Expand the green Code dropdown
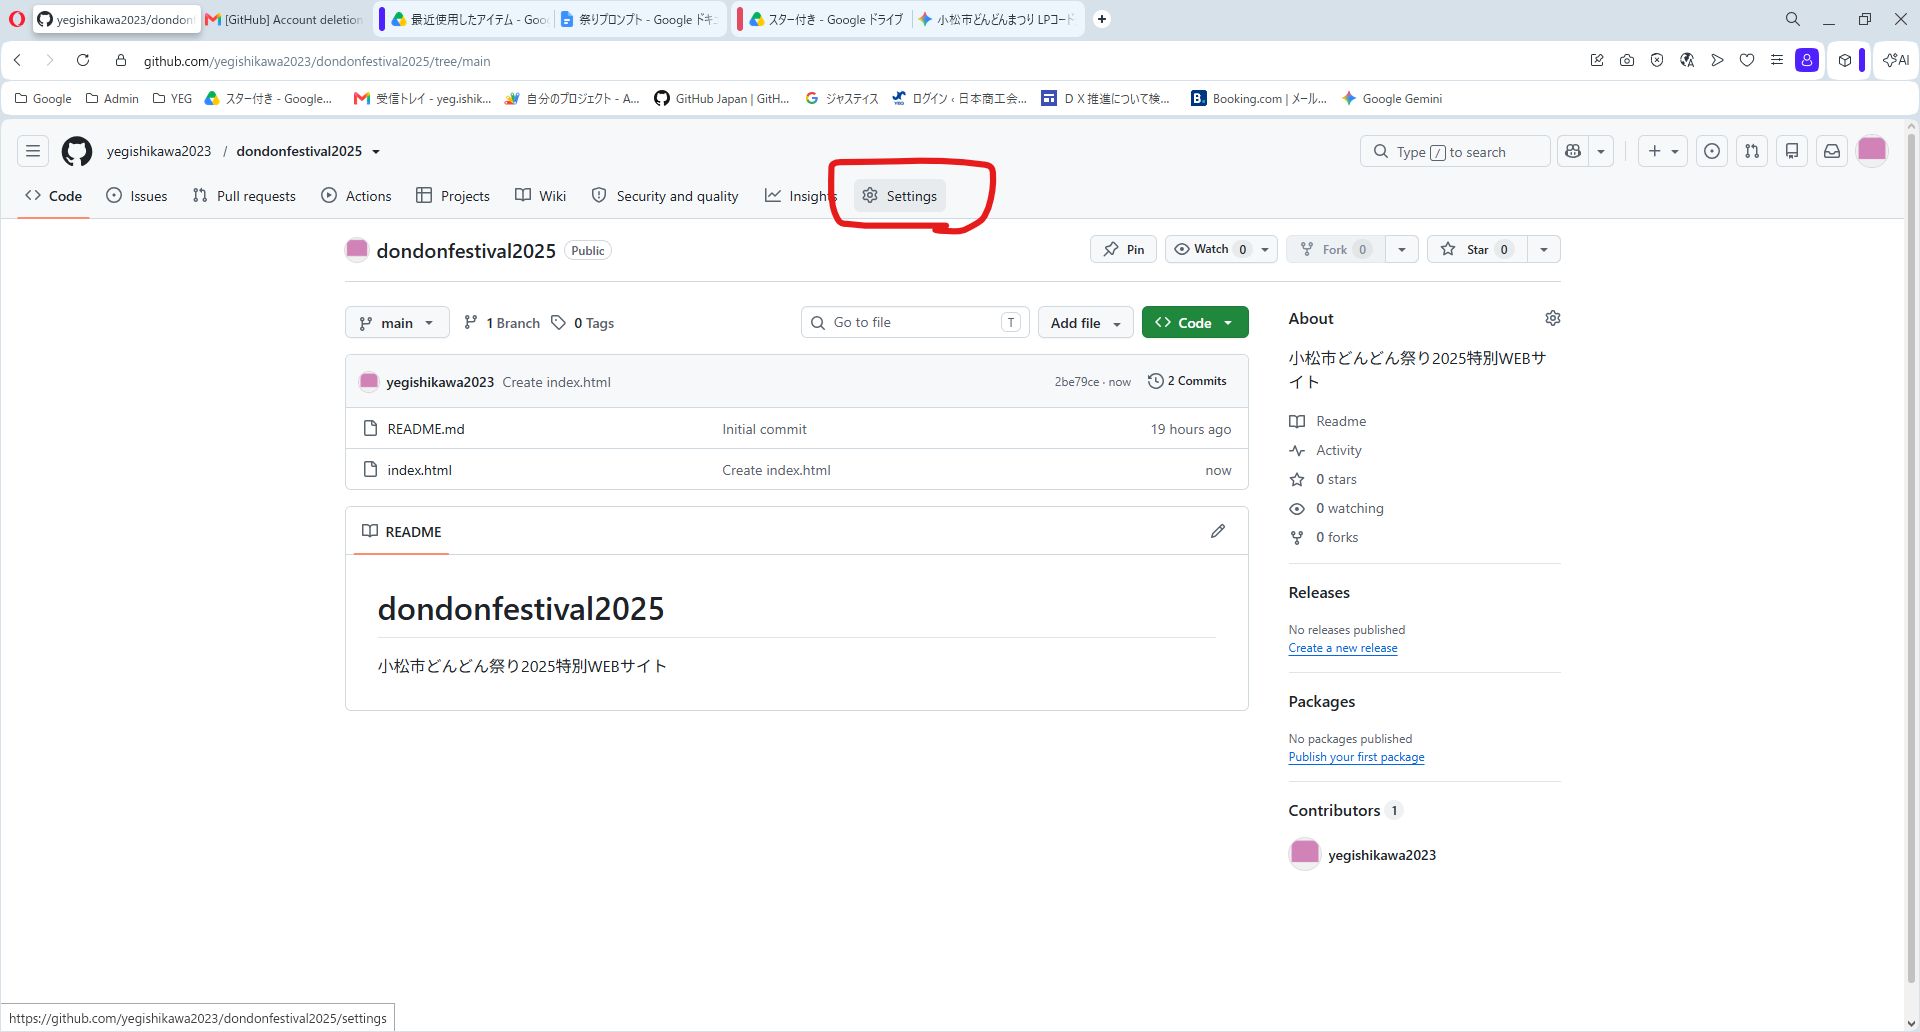 point(1195,323)
